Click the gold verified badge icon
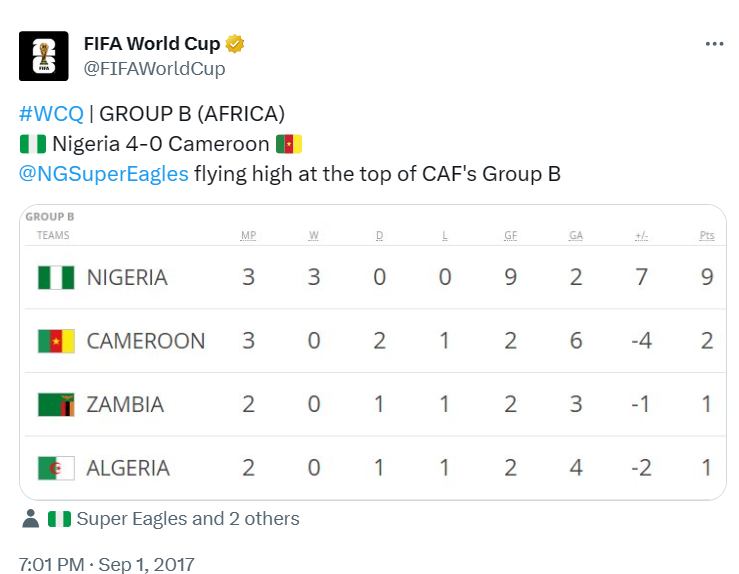739x574 pixels. [235, 44]
